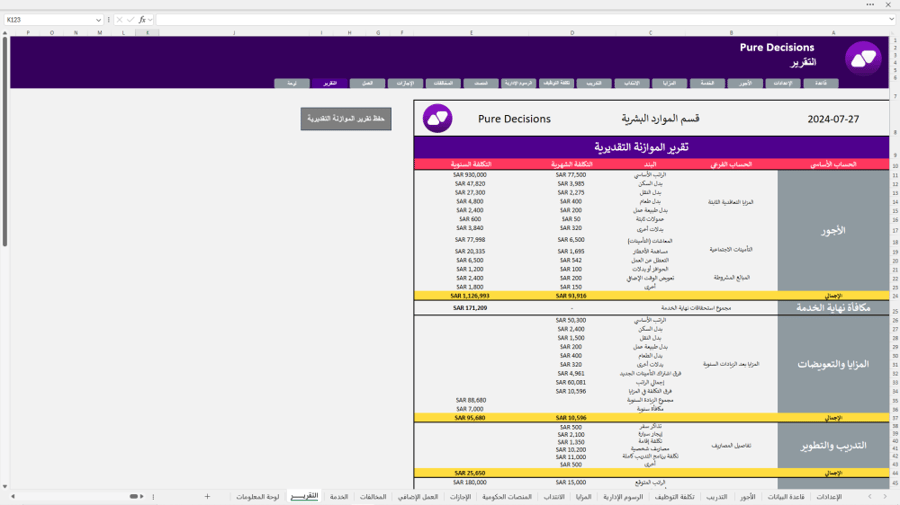Open the الإعدادات sheet tab
Screen dimensions: 900x505
(x=829, y=496)
